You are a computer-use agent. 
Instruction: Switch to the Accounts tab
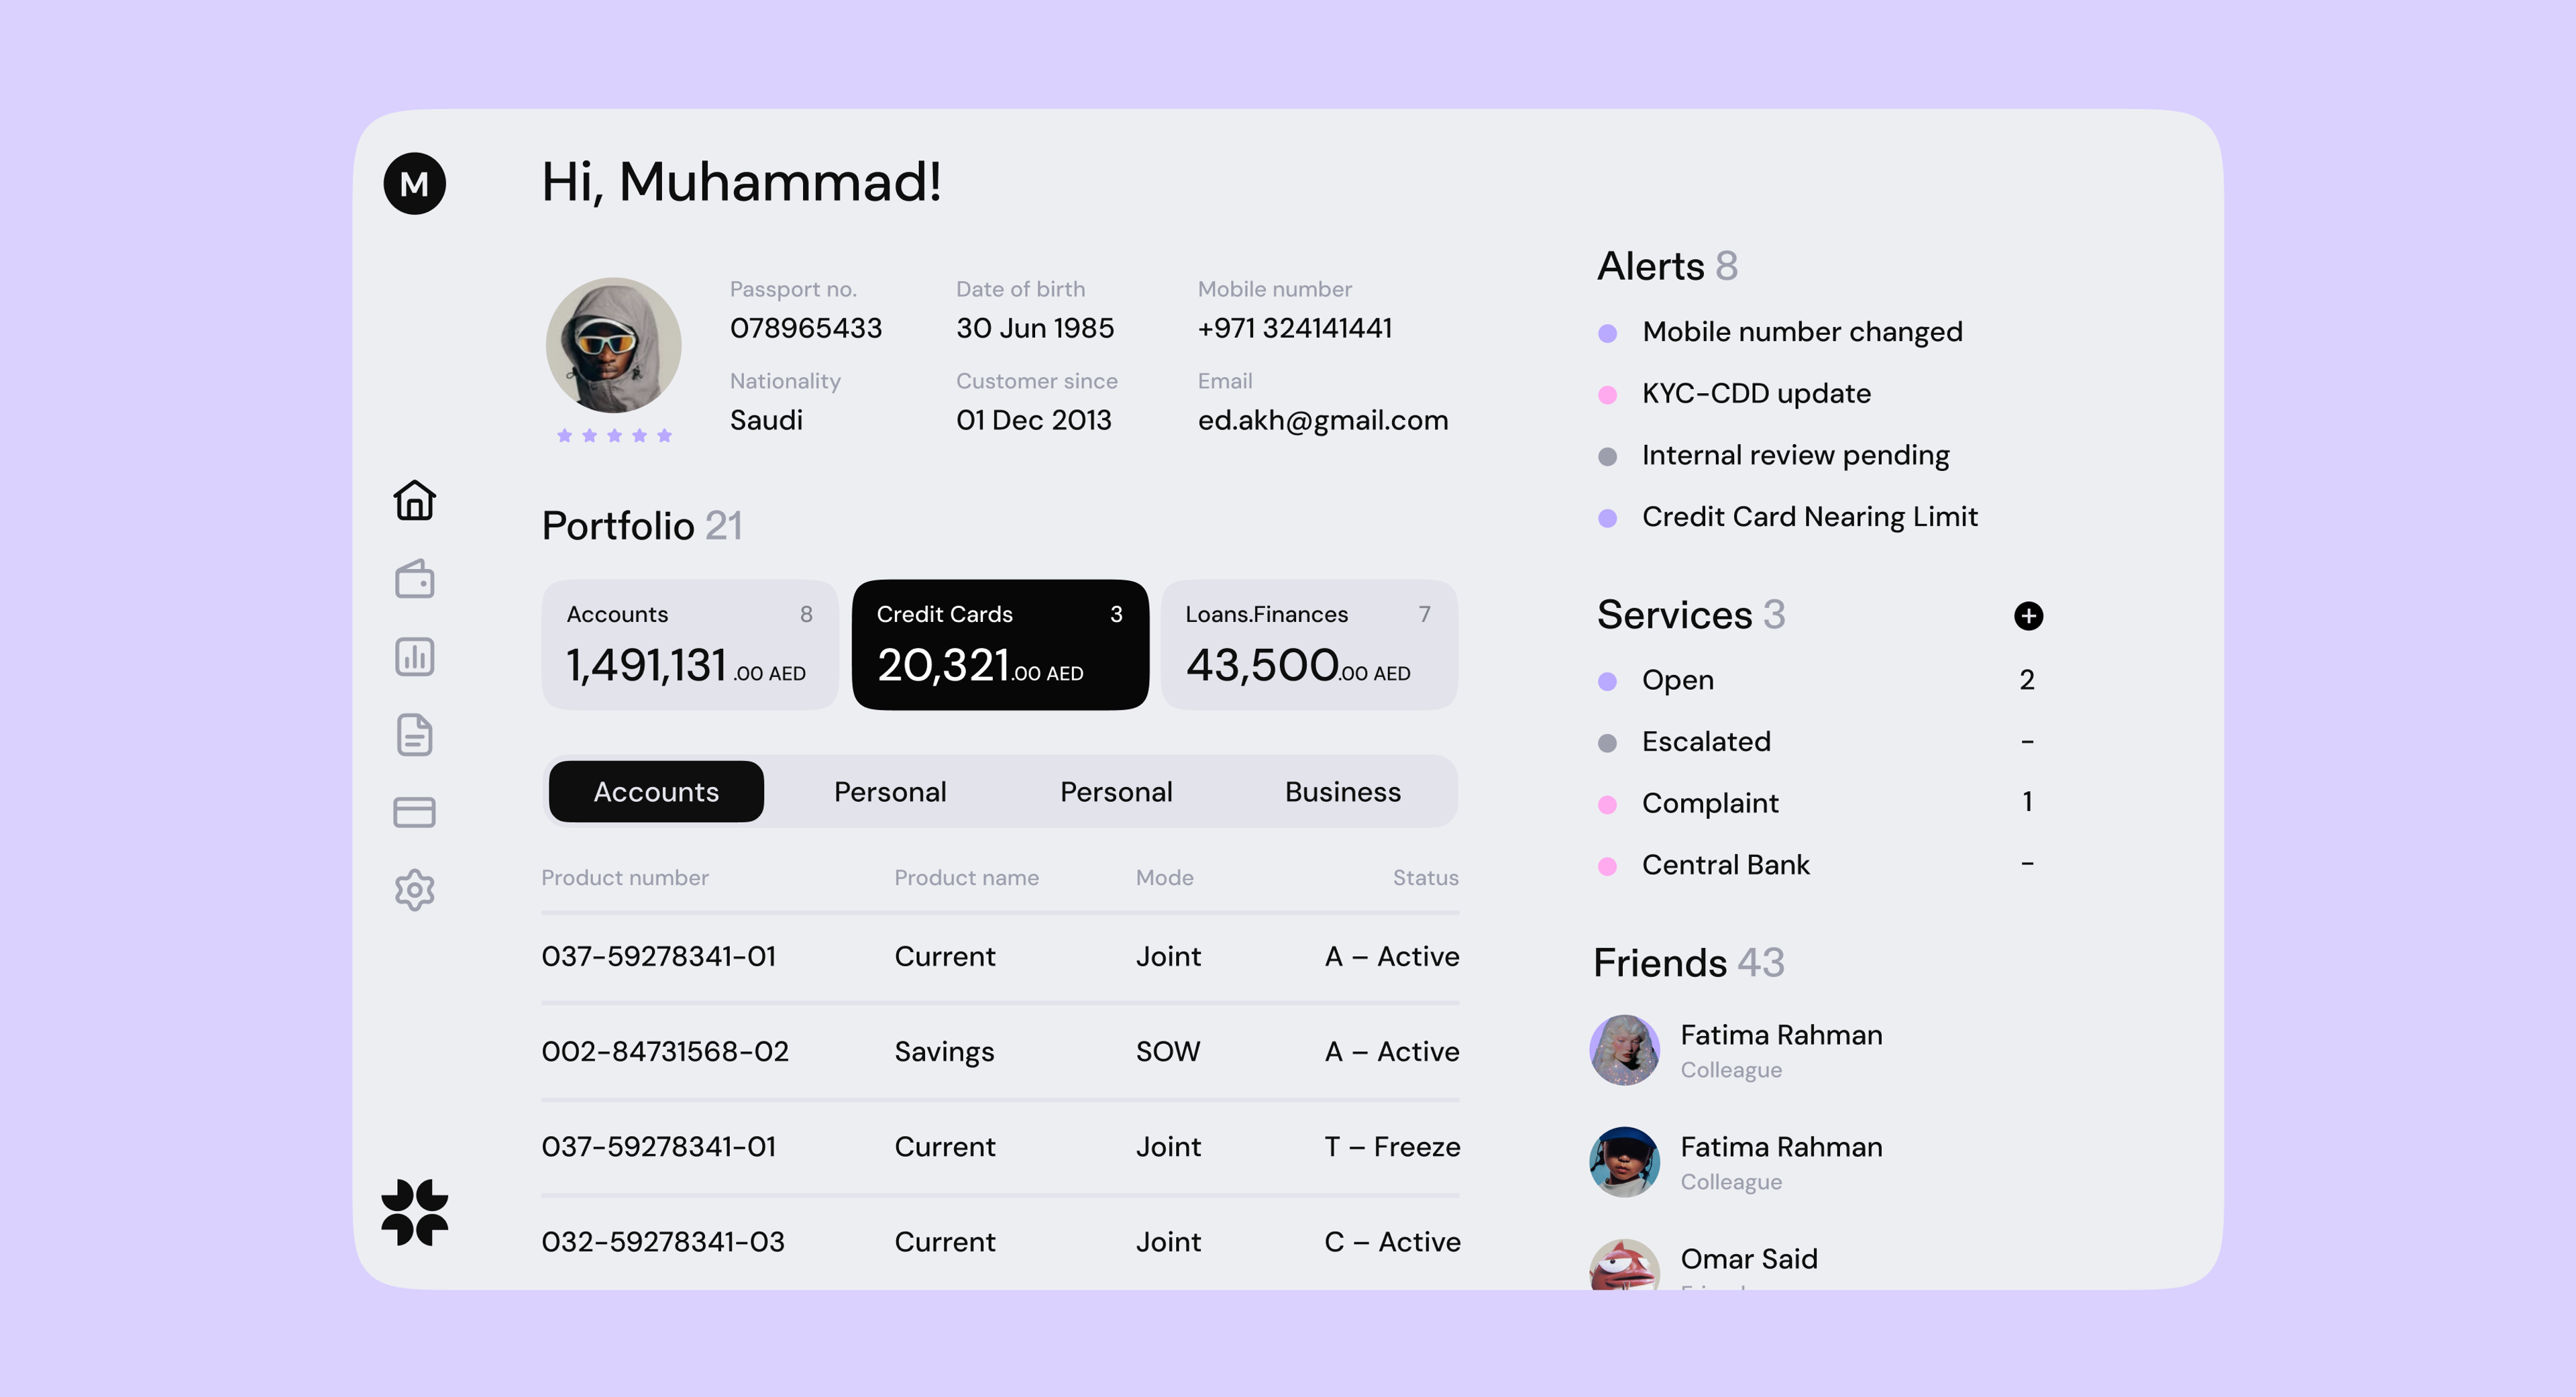[656, 792]
